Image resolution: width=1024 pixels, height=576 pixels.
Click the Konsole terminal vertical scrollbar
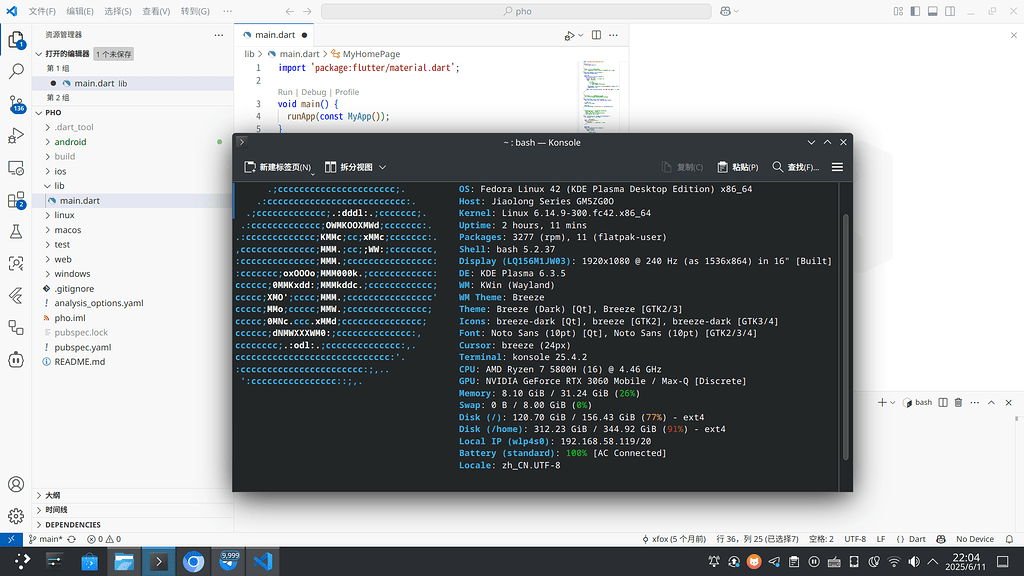click(846, 336)
